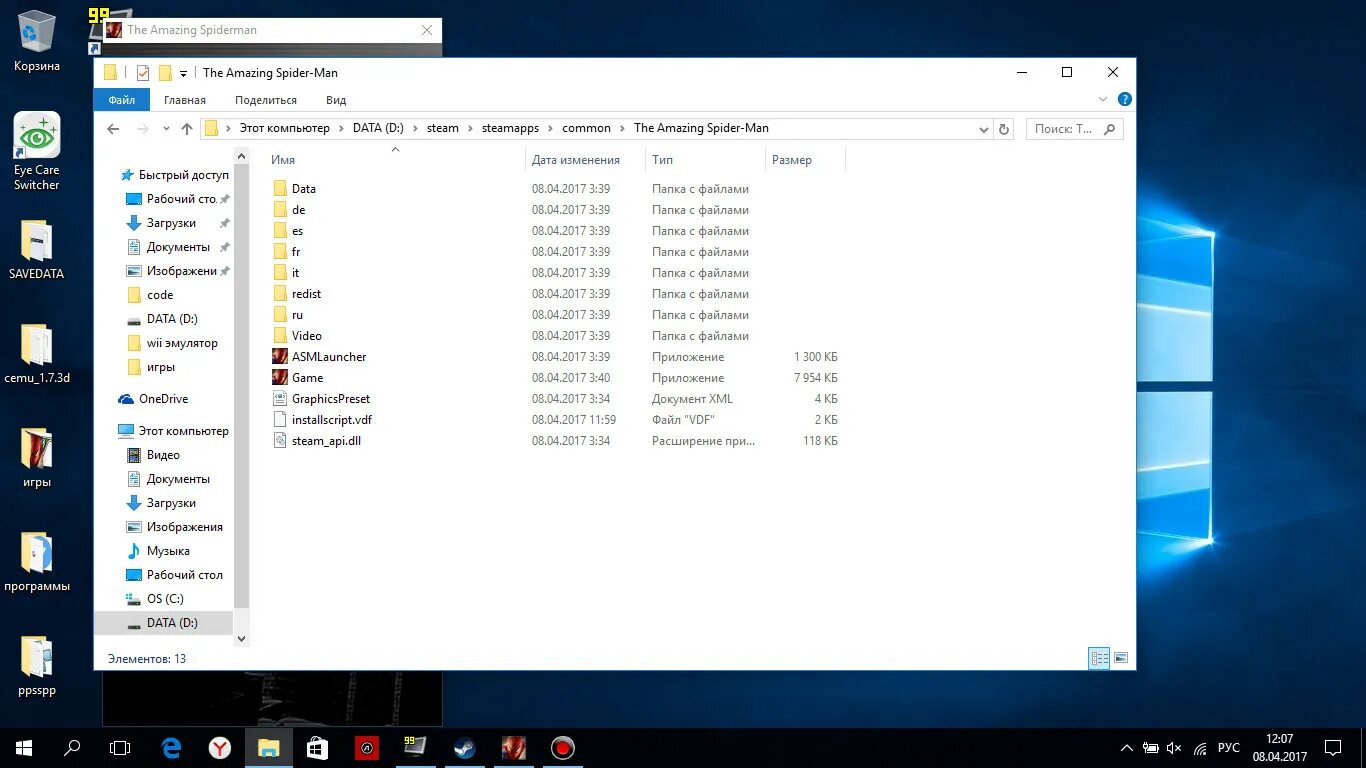Screen dimensions: 1366x768
Task: Open the ru folder
Action: (297, 315)
